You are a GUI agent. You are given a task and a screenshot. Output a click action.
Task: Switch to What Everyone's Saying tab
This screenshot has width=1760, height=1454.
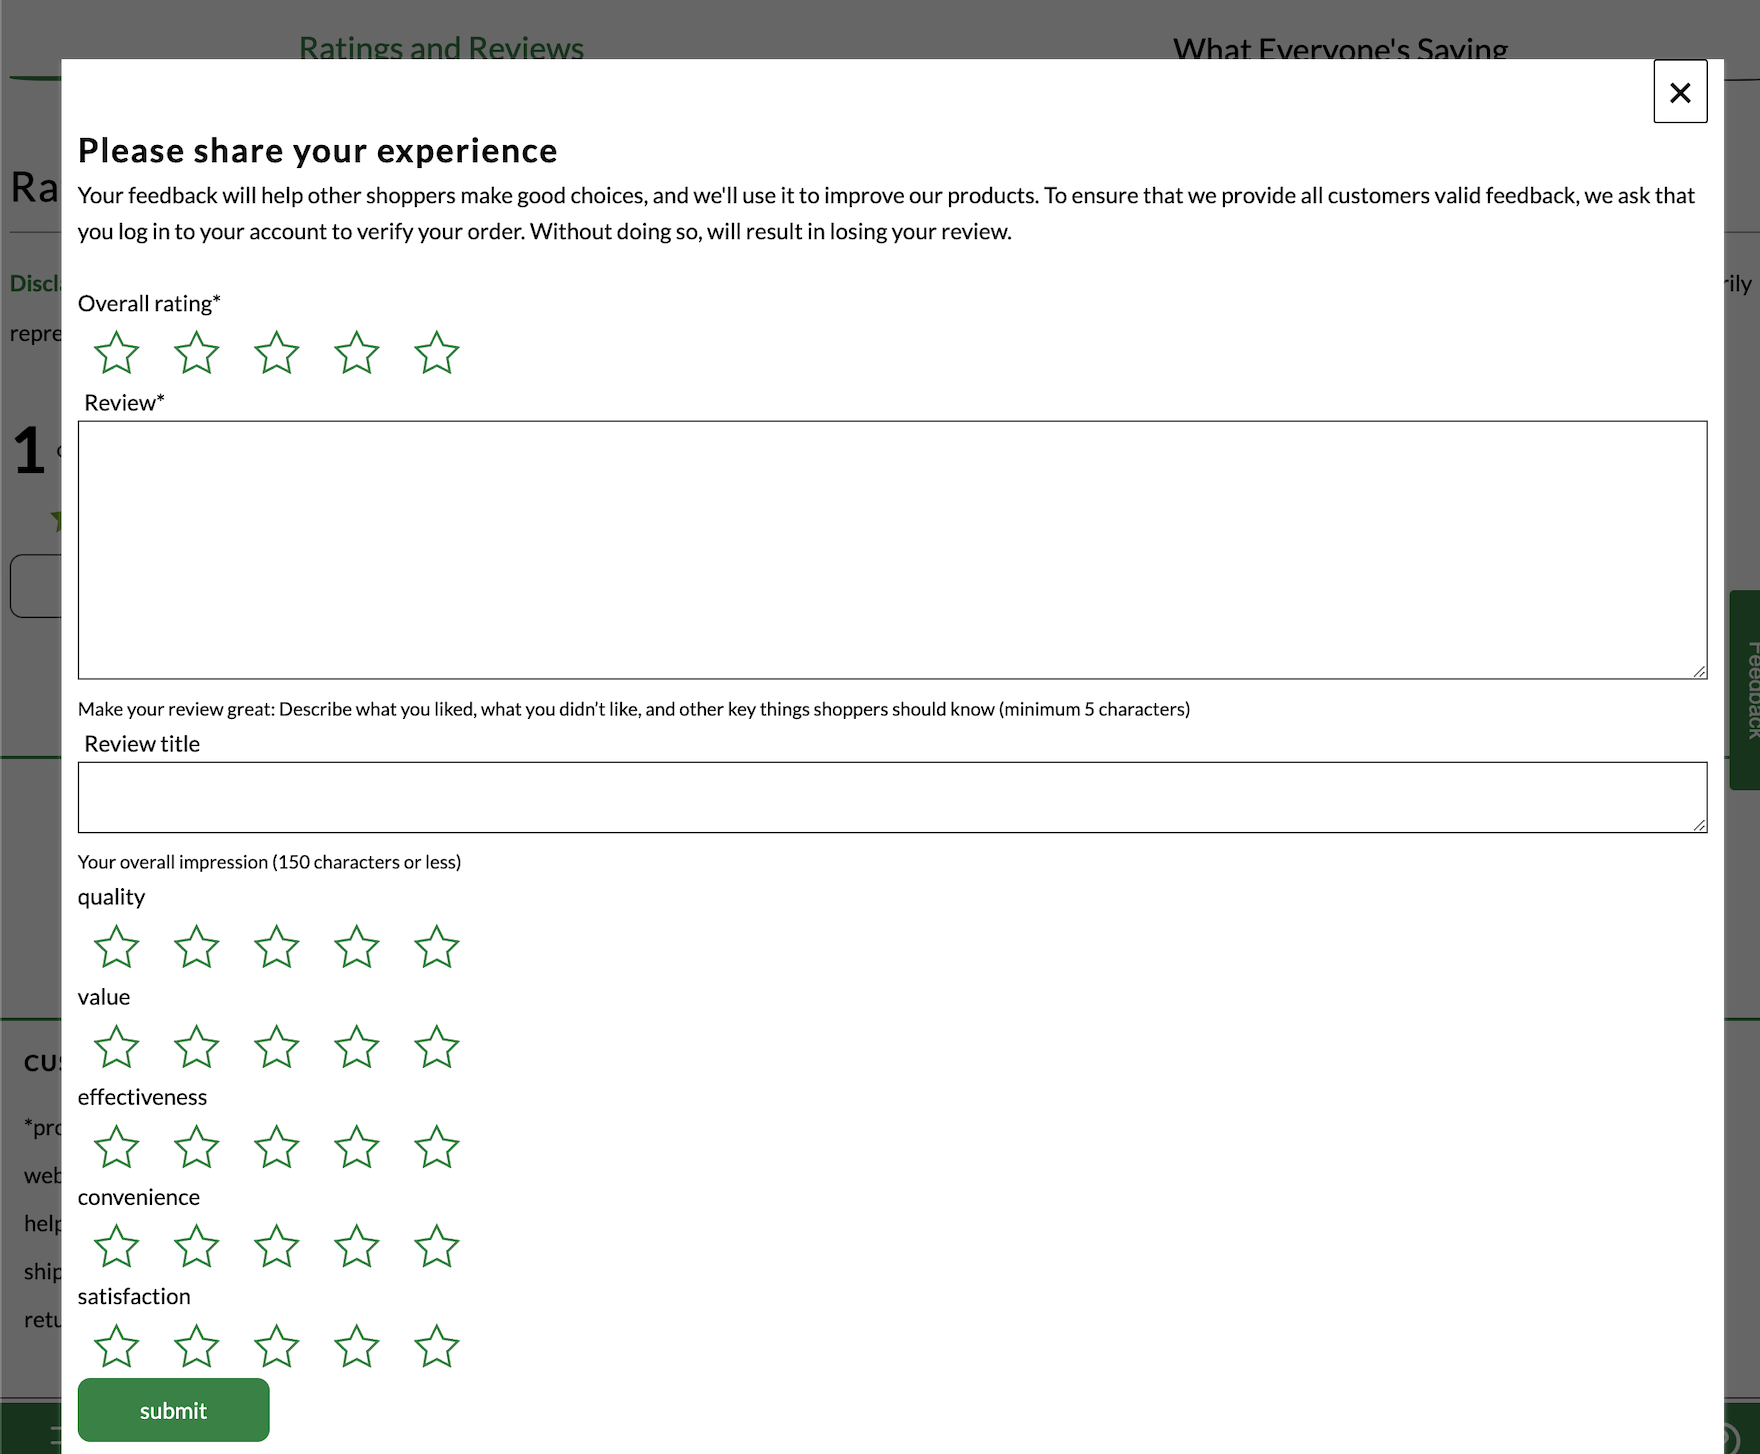pos(1340,48)
